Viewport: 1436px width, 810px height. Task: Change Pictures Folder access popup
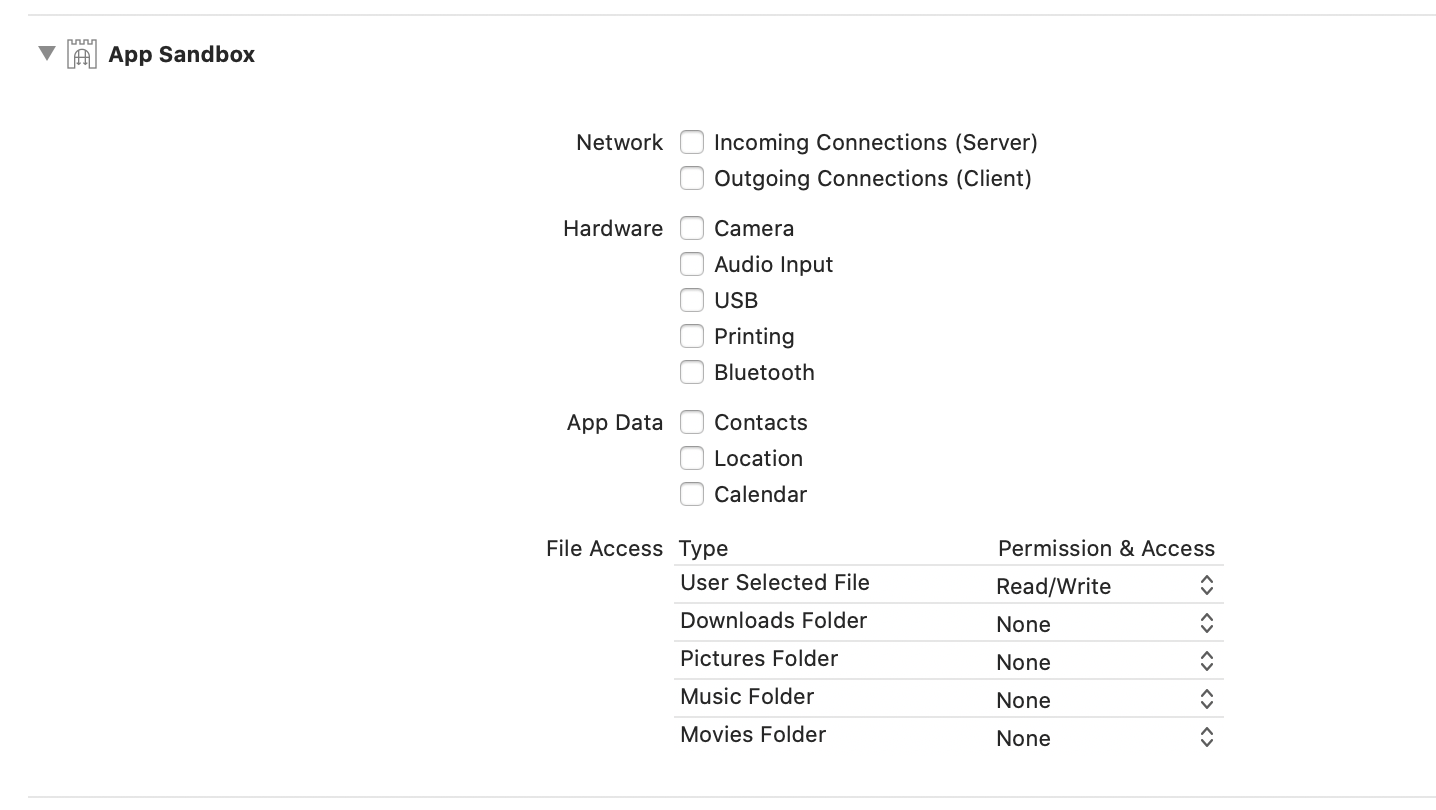pyautogui.click(x=1106, y=662)
